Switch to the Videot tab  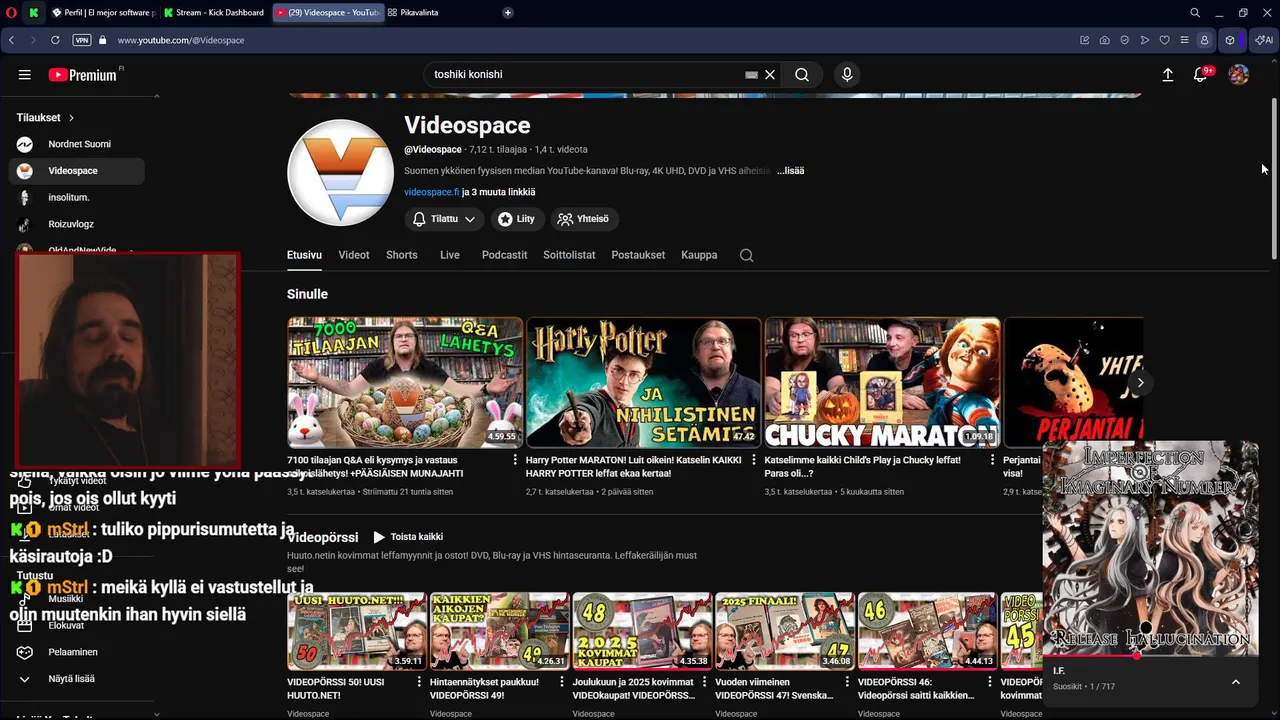(354, 255)
